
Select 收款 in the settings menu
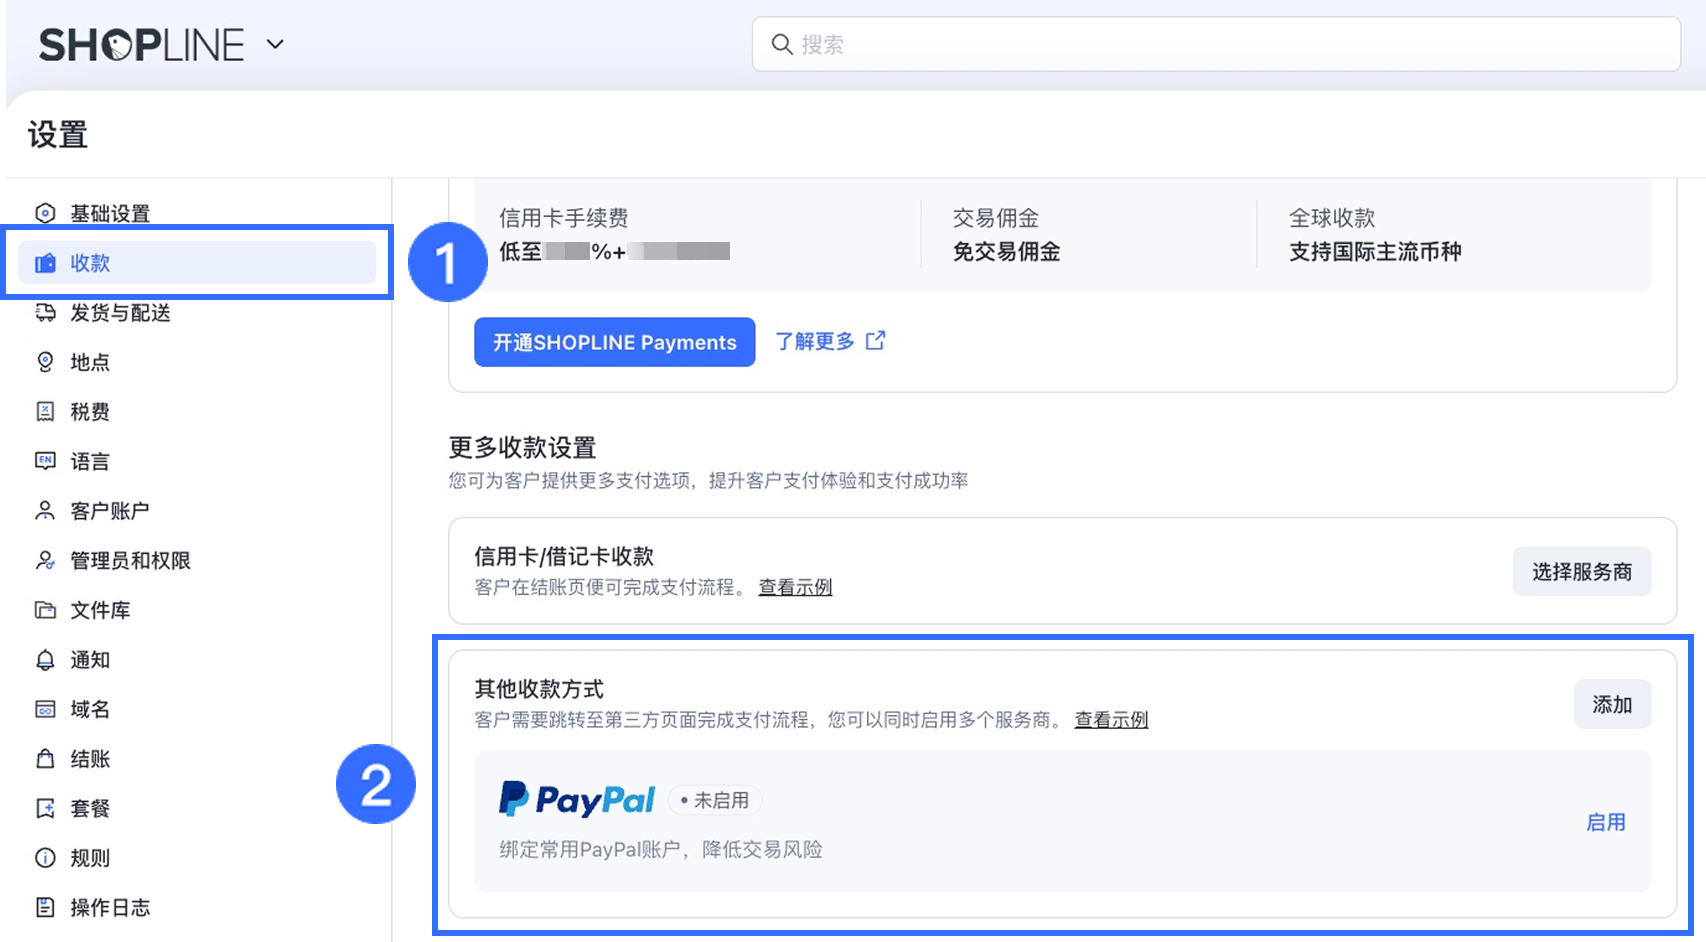[197, 263]
